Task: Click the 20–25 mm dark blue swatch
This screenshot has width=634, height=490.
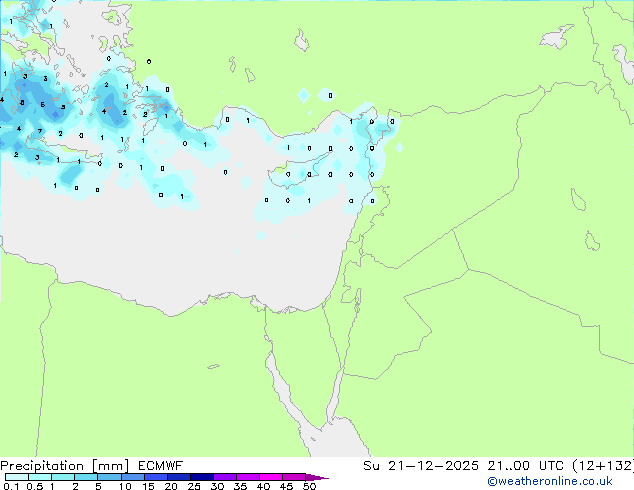Action: (179, 477)
